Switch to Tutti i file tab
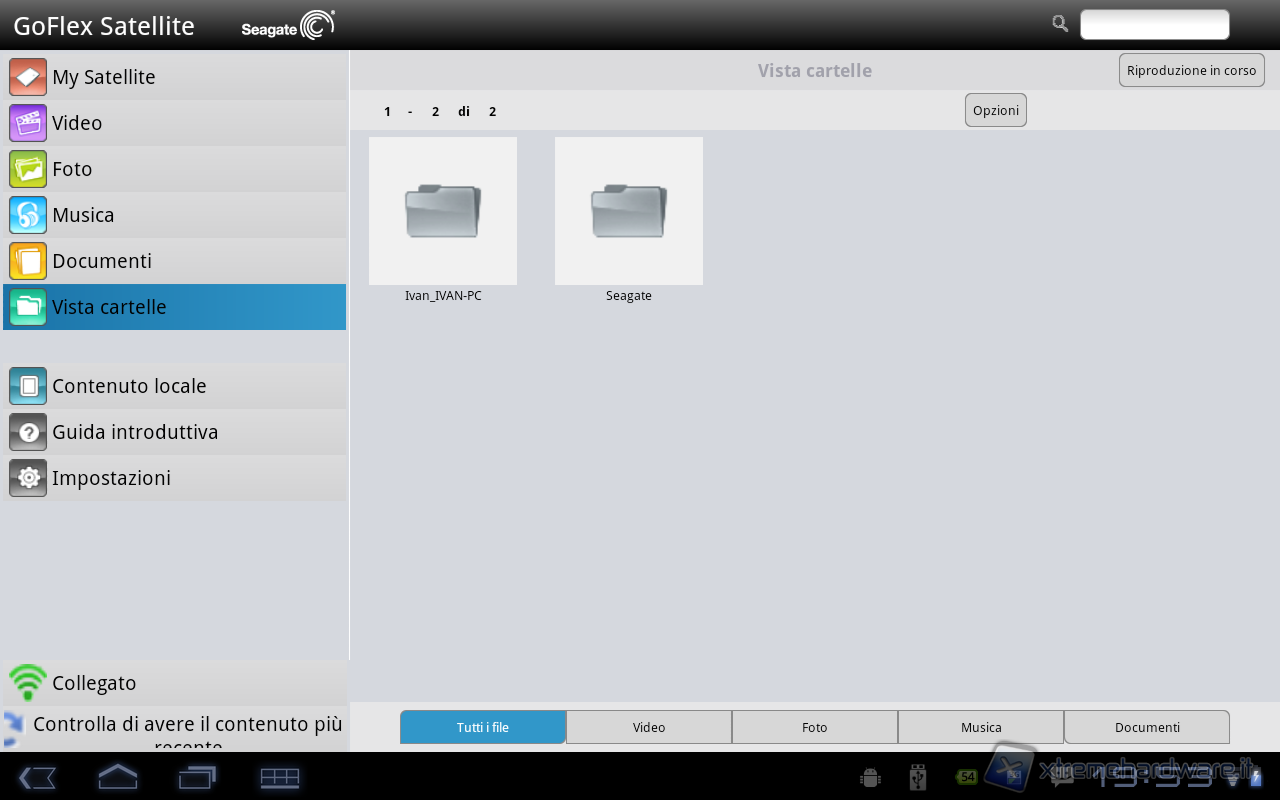This screenshot has width=1280, height=800. coord(483,727)
